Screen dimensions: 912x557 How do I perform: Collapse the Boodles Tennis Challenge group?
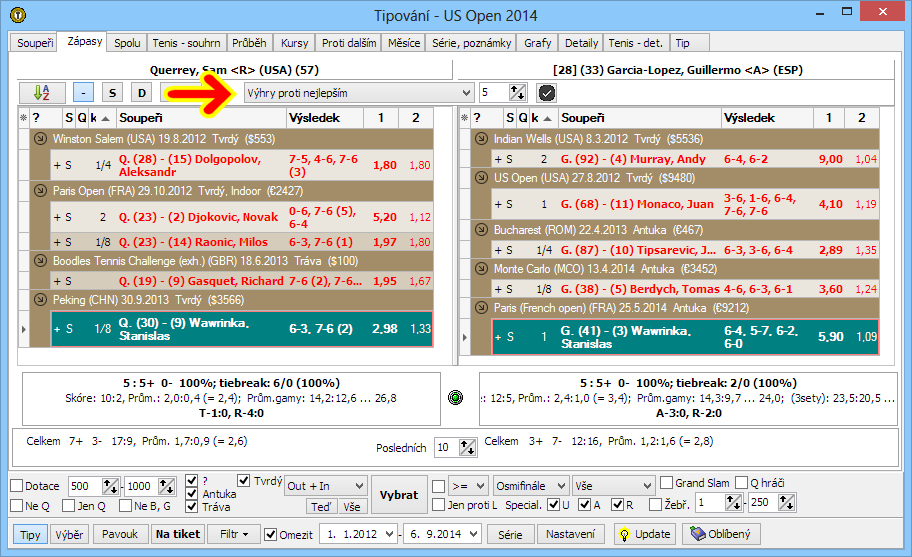pos(40,260)
